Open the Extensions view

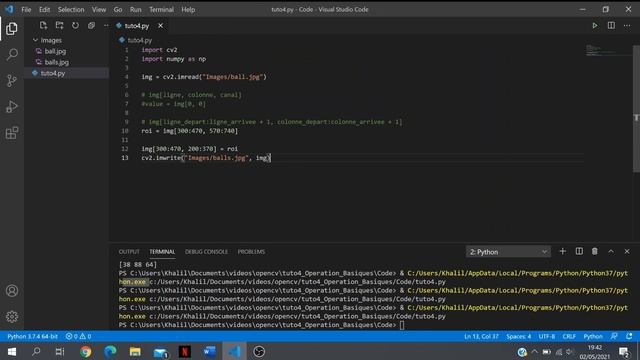point(12,133)
